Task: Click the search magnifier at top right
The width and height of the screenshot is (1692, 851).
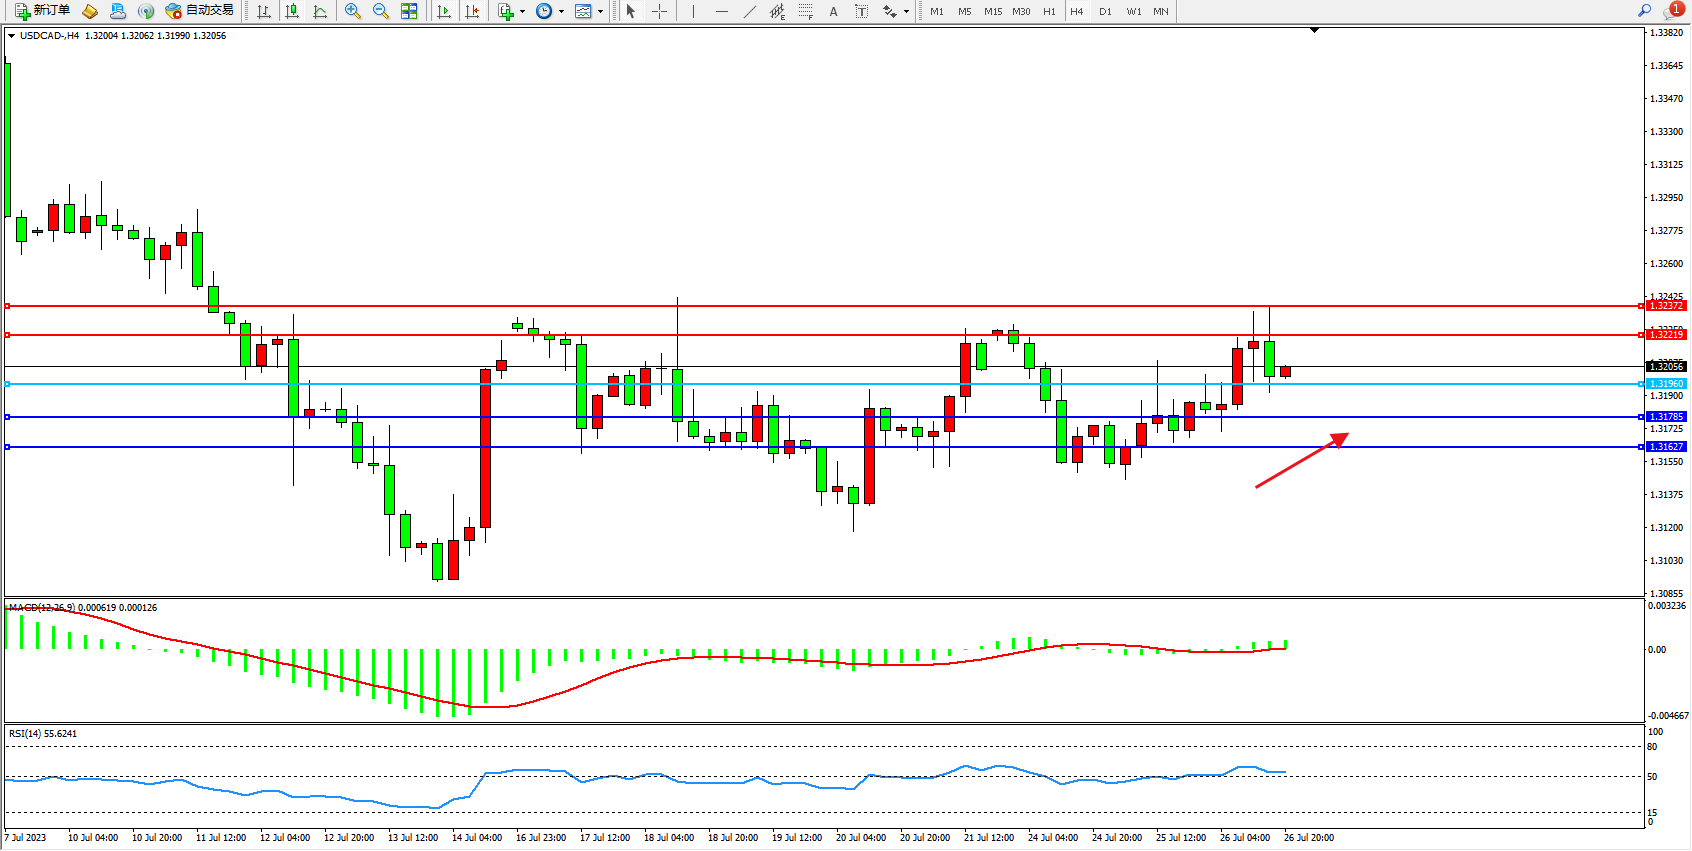Action: coord(1644,11)
